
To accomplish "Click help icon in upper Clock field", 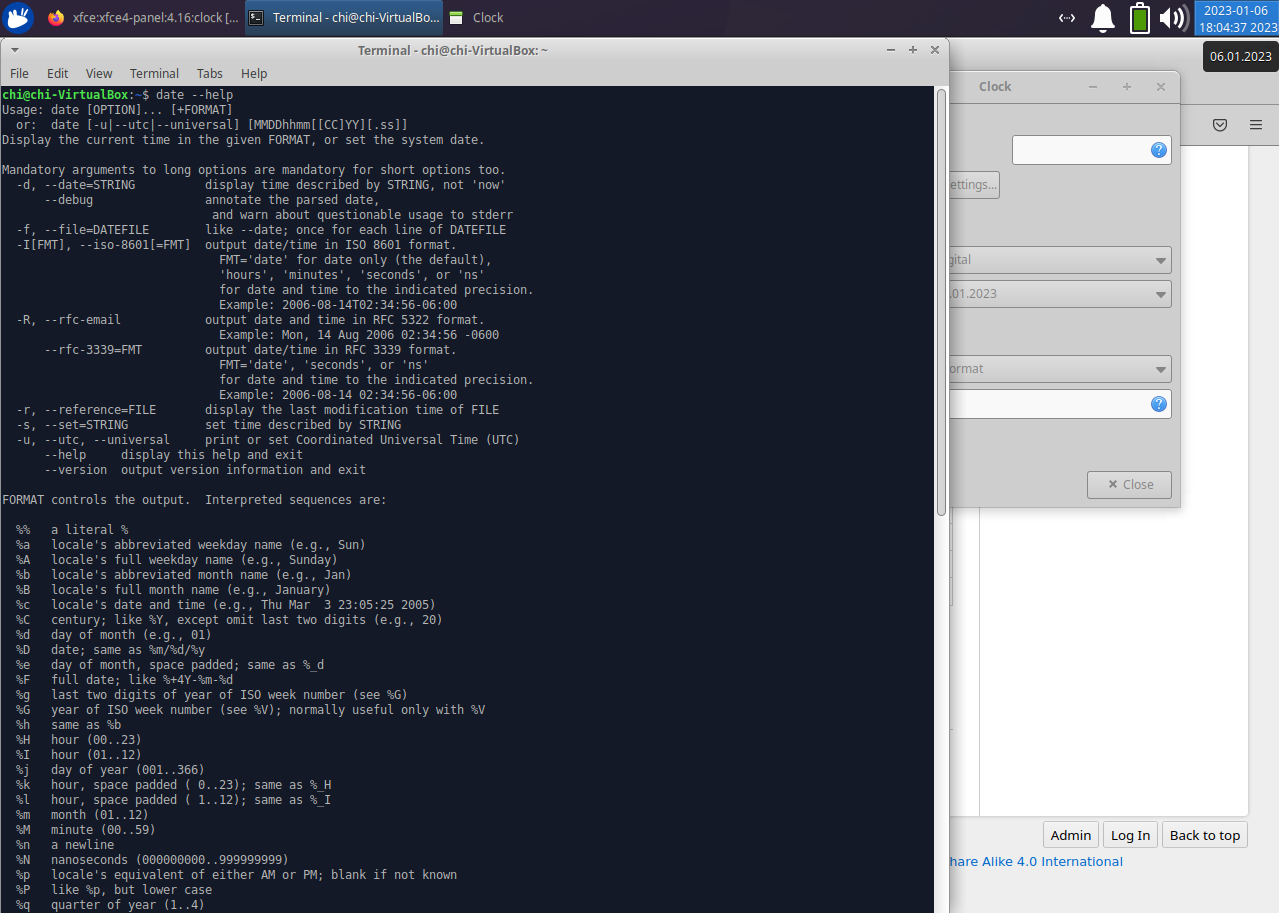I will coord(1159,150).
